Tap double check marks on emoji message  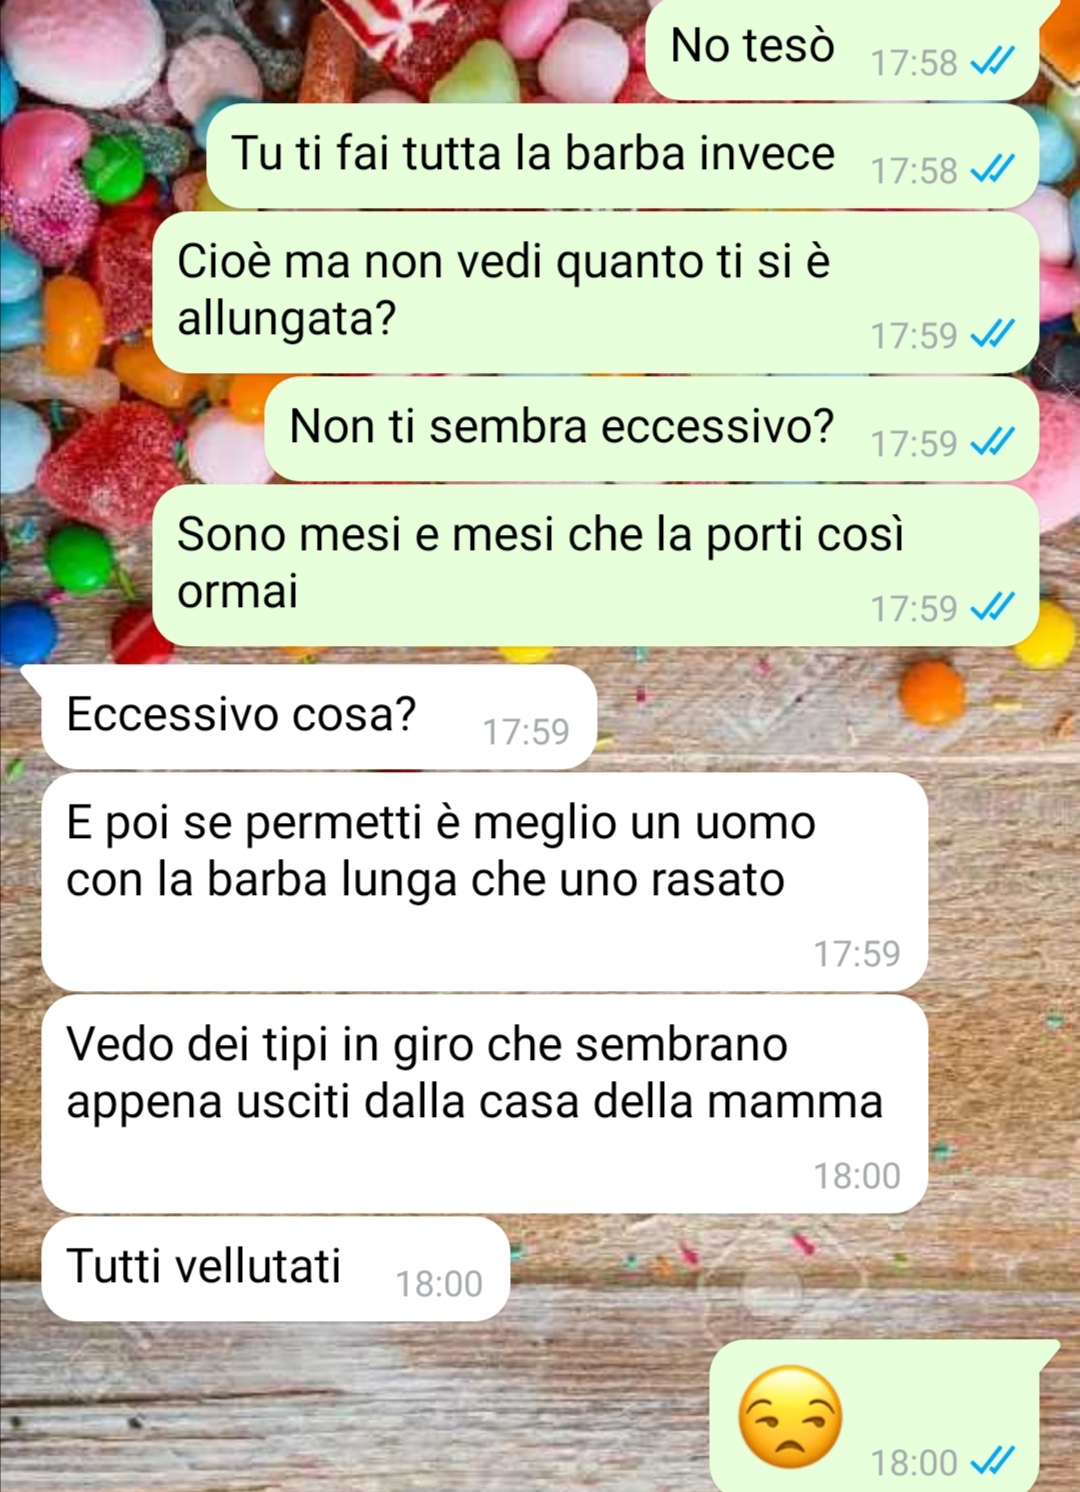click(x=993, y=1462)
